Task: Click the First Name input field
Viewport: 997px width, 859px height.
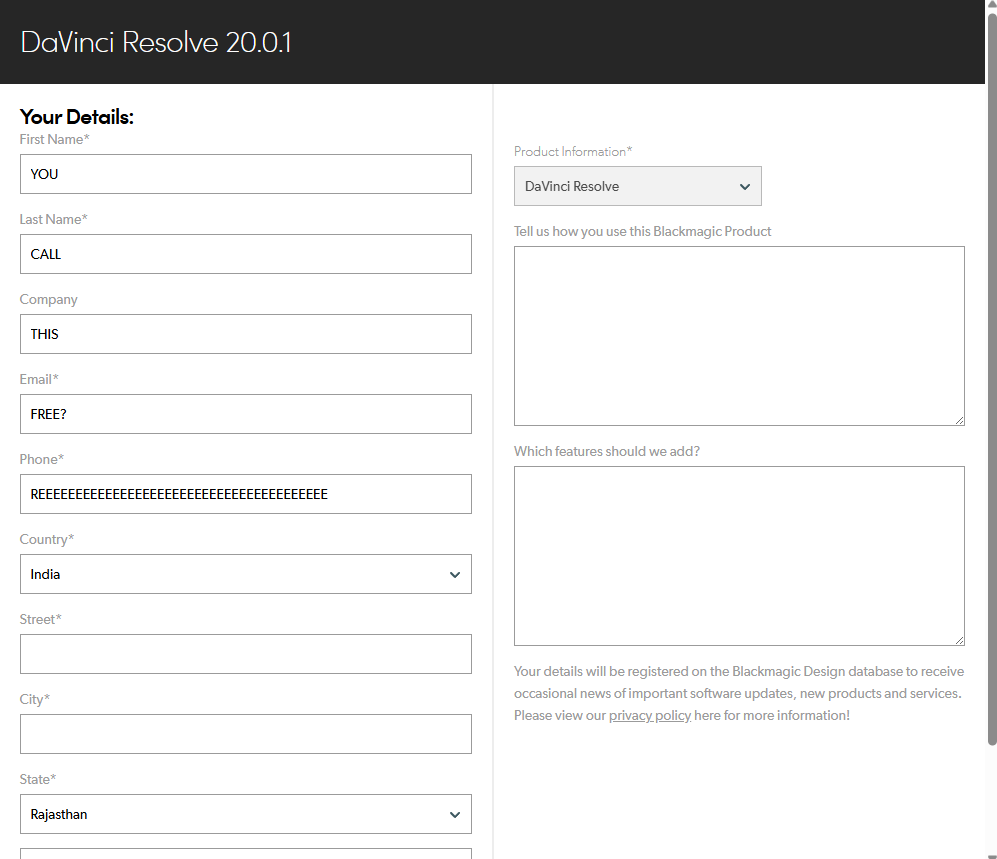Action: (245, 174)
